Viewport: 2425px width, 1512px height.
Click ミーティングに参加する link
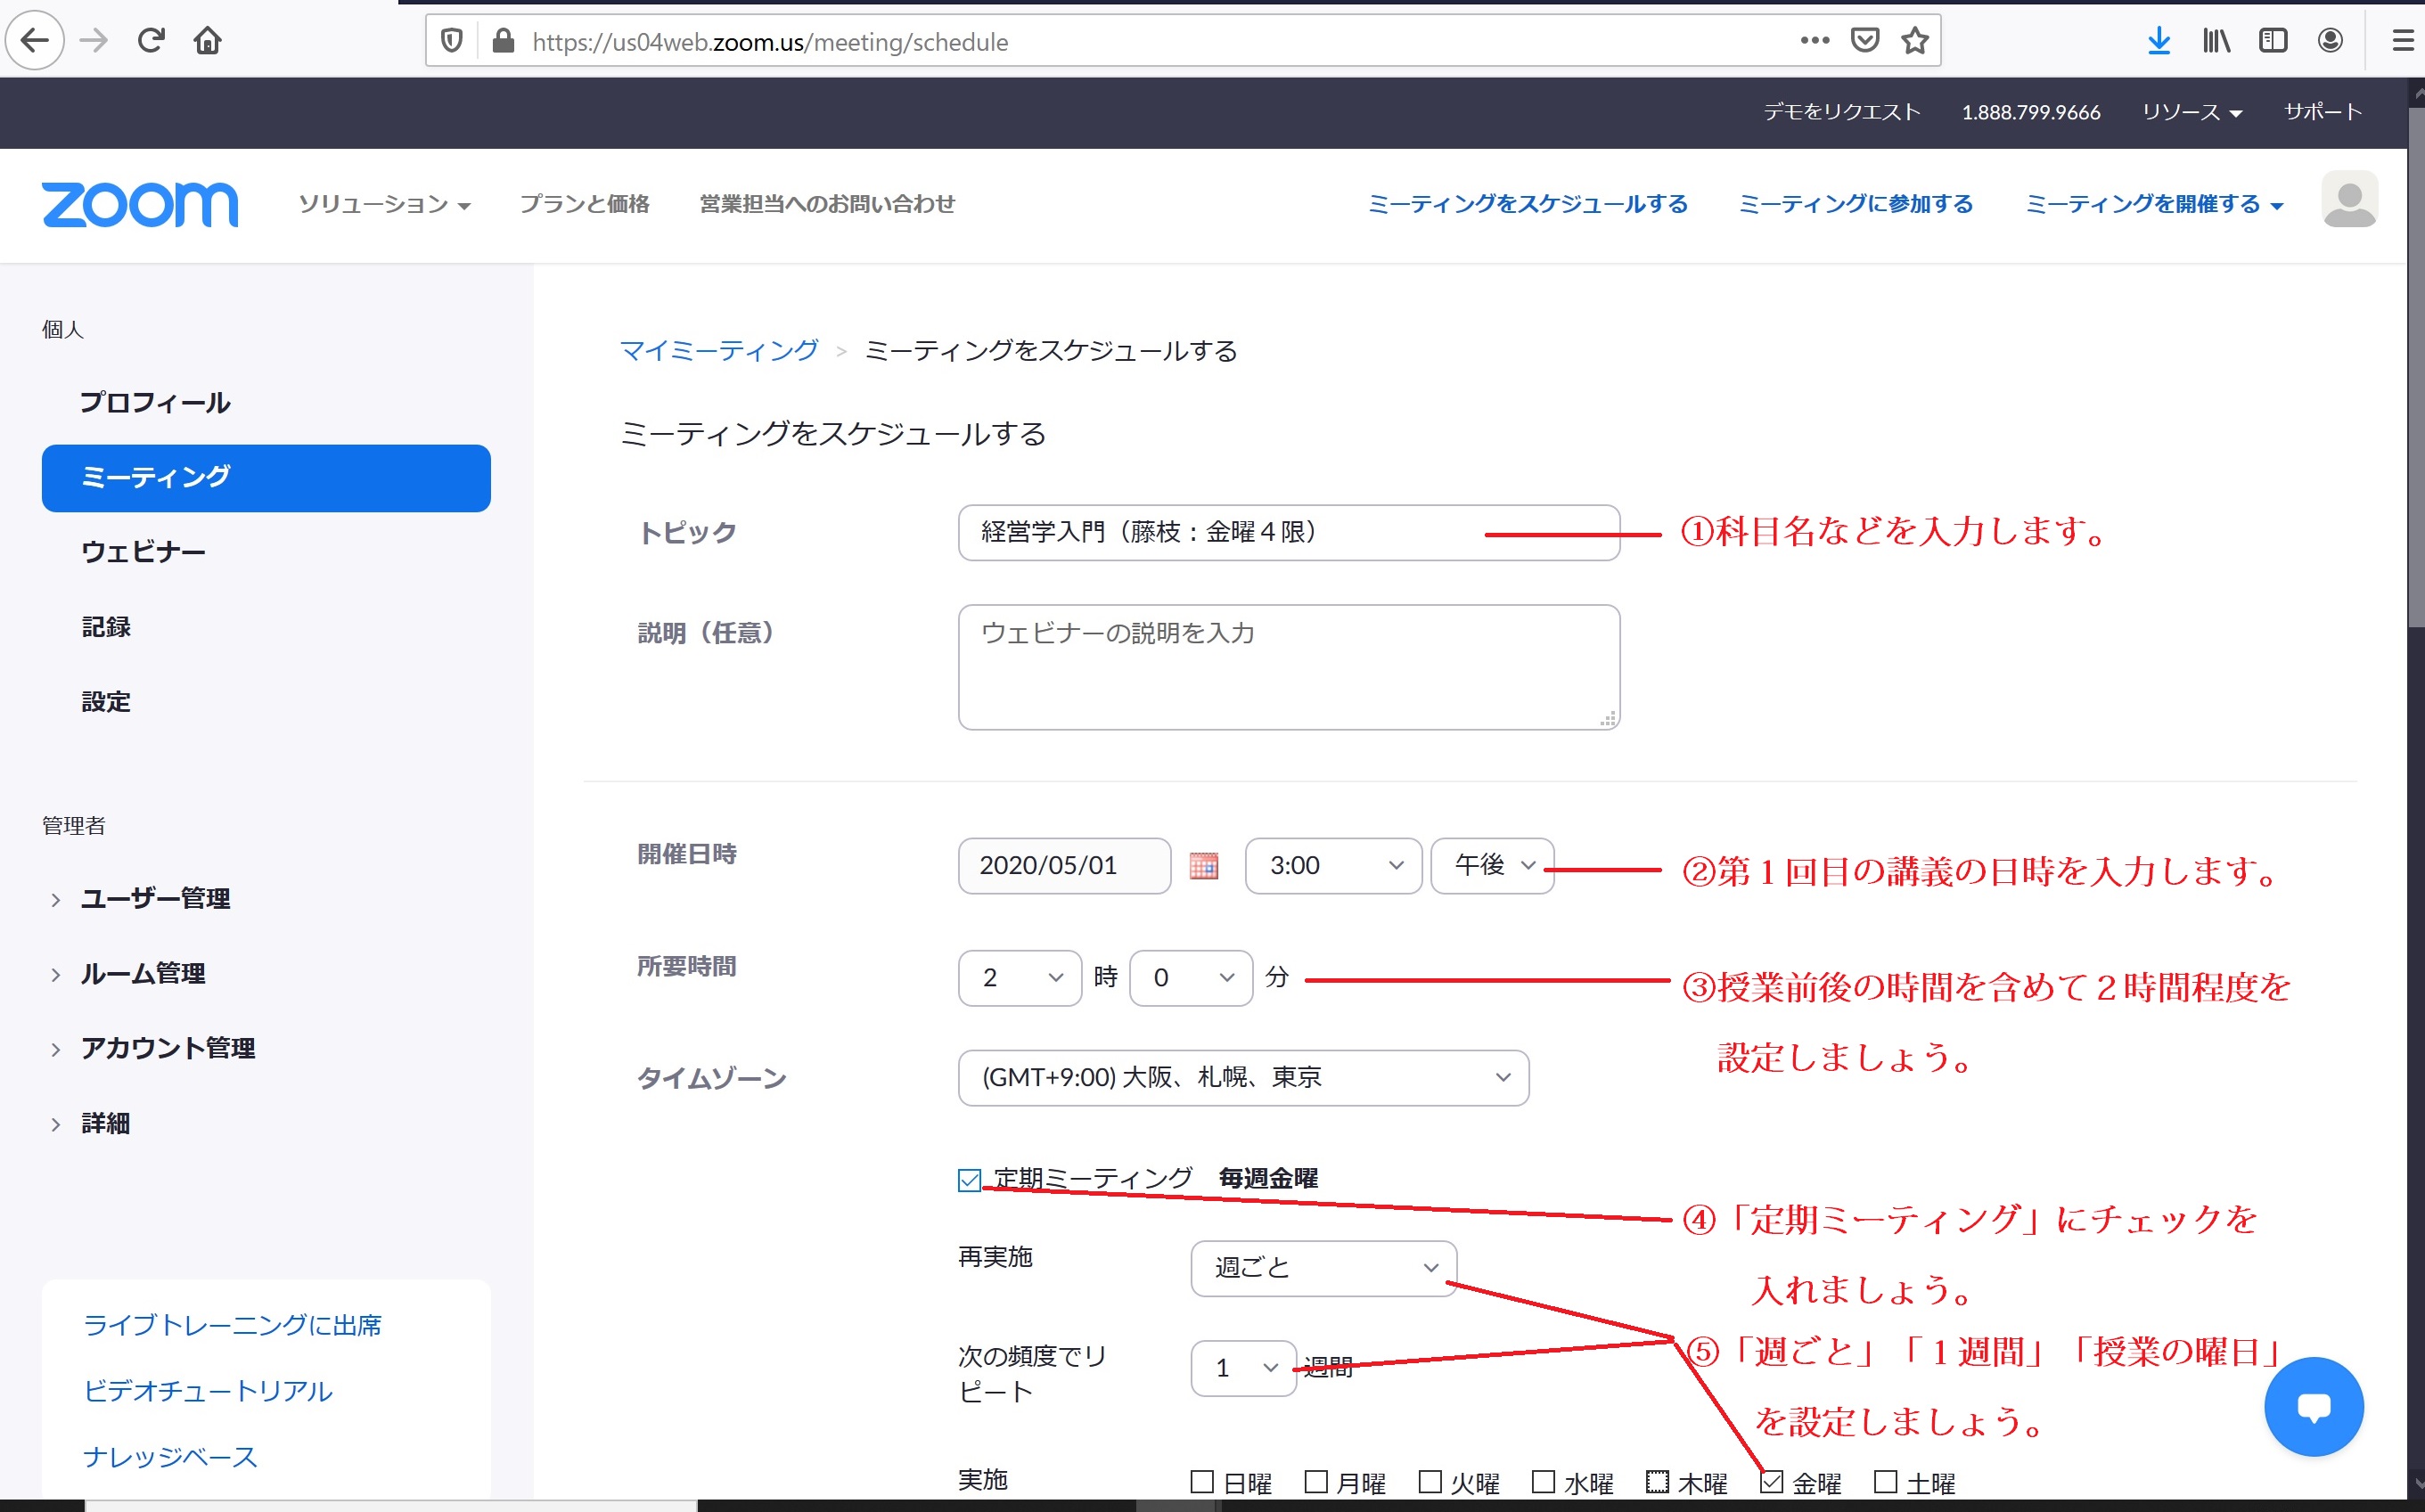[1856, 204]
